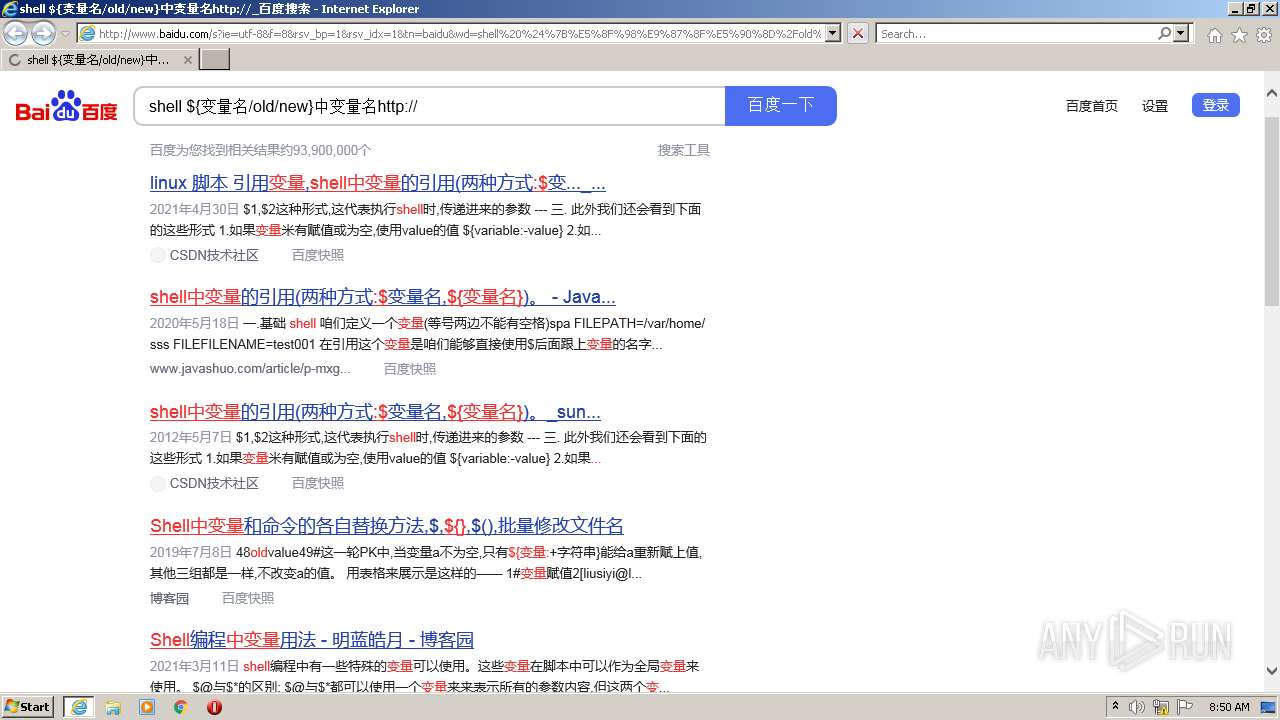Open 百度快照 for the 2012年5月7日 result
Image resolution: width=1280 pixels, height=720 pixels.
click(x=318, y=483)
